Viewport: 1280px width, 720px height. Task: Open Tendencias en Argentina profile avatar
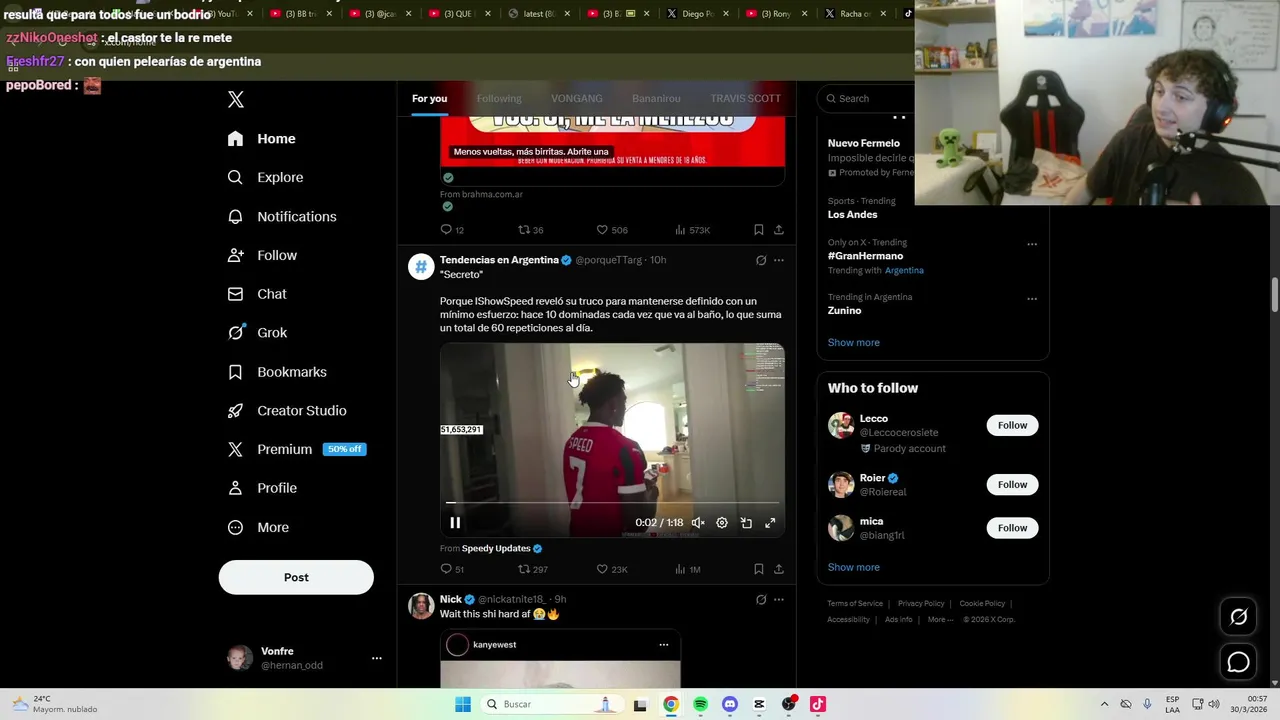click(420, 267)
